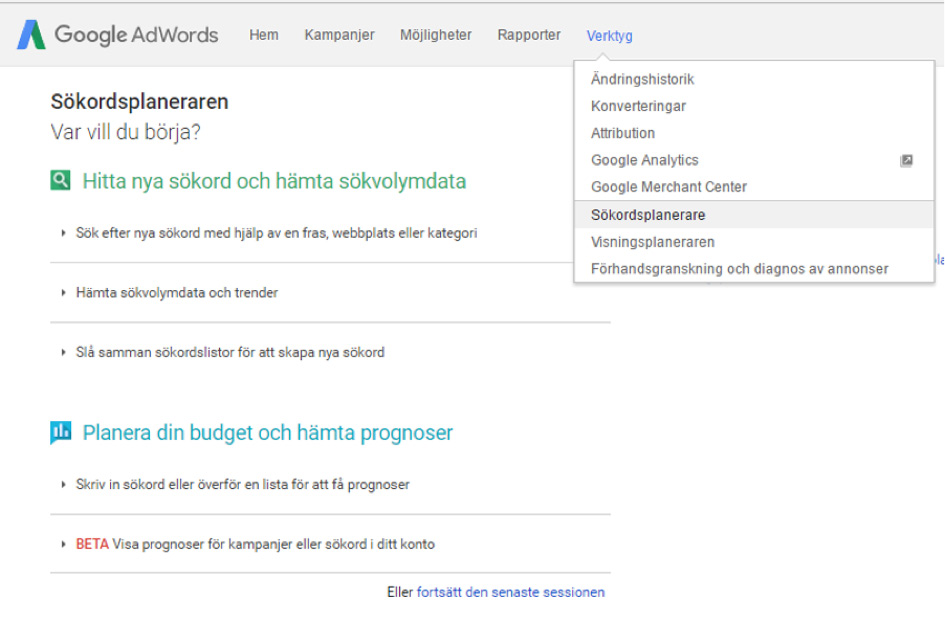Open Google Merchant Center entry
This screenshot has width=945, height=621.
[754, 187]
